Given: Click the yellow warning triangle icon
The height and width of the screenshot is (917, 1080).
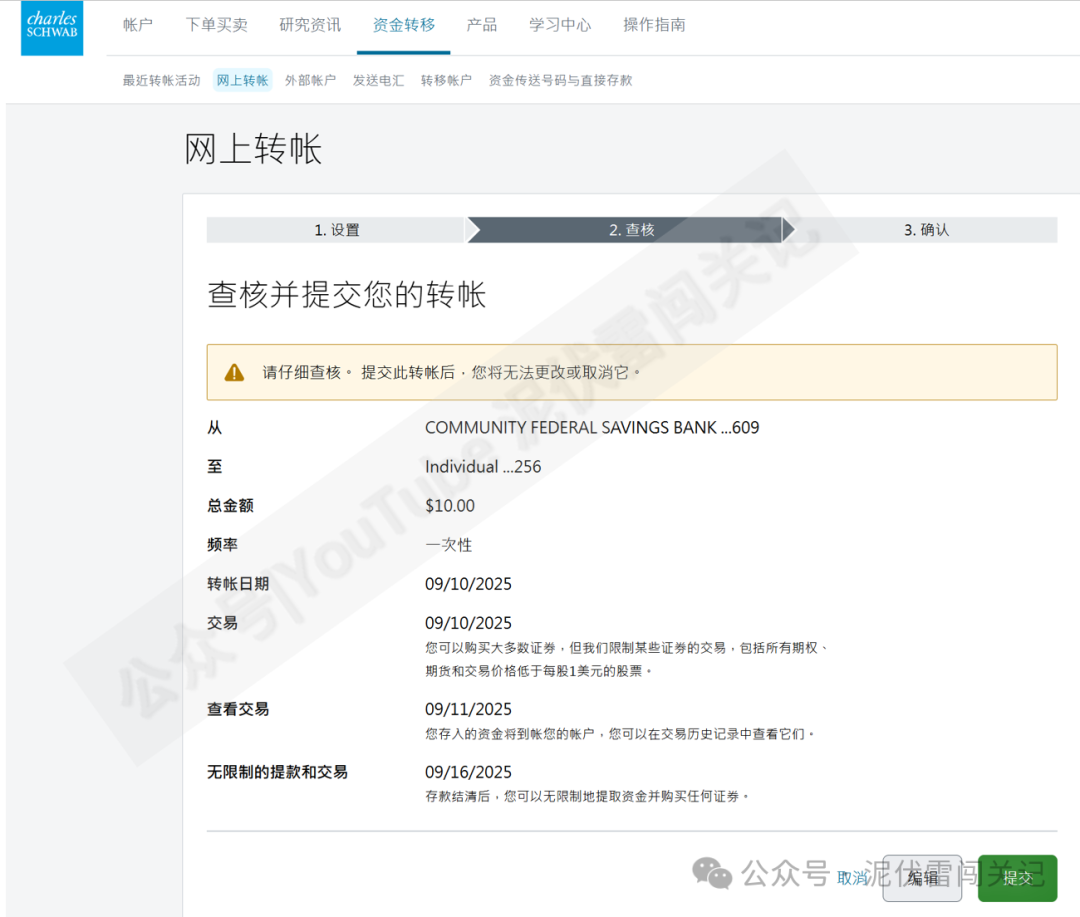Looking at the screenshot, I should point(233,370).
